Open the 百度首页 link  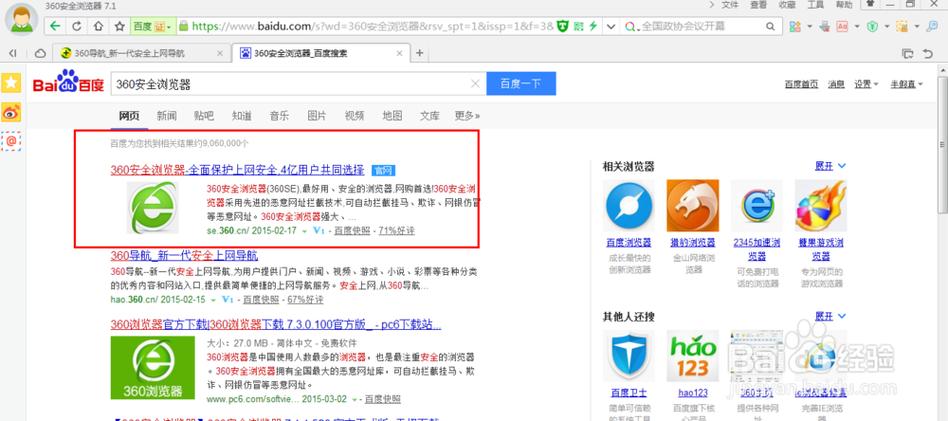pos(801,84)
